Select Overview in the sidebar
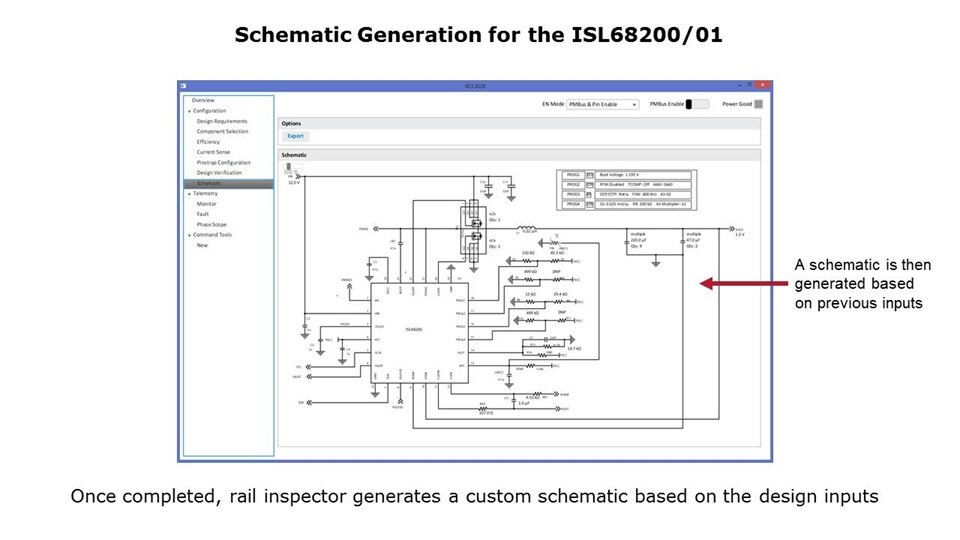 [203, 100]
